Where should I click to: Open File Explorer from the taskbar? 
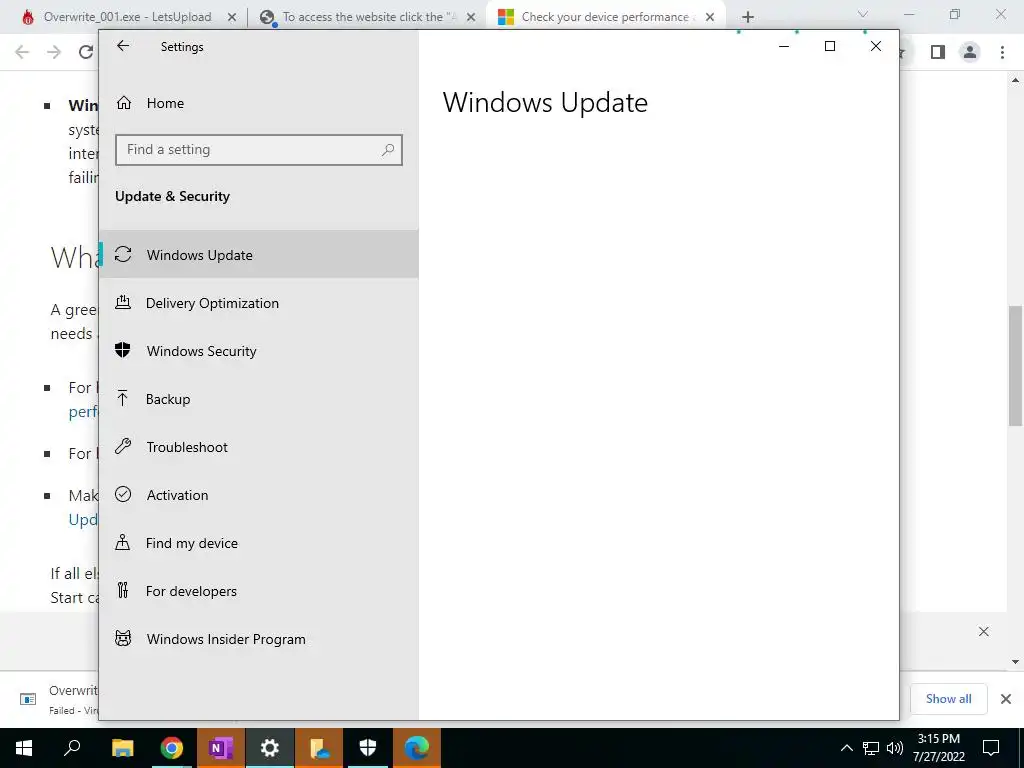(x=122, y=748)
